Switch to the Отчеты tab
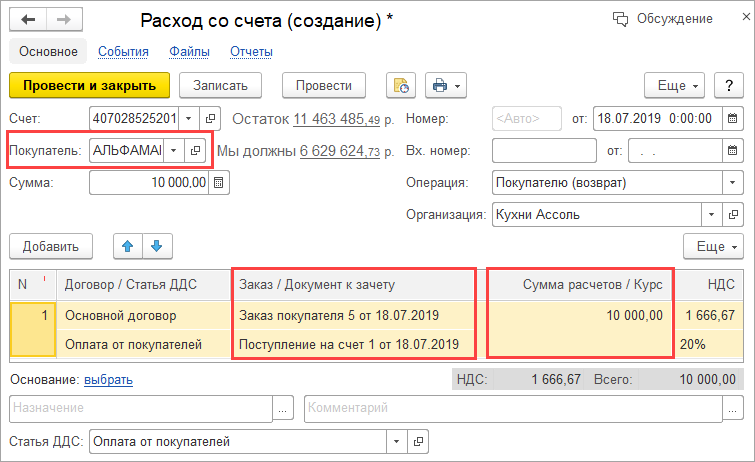This screenshot has height=462, width=755. pyautogui.click(x=251, y=52)
